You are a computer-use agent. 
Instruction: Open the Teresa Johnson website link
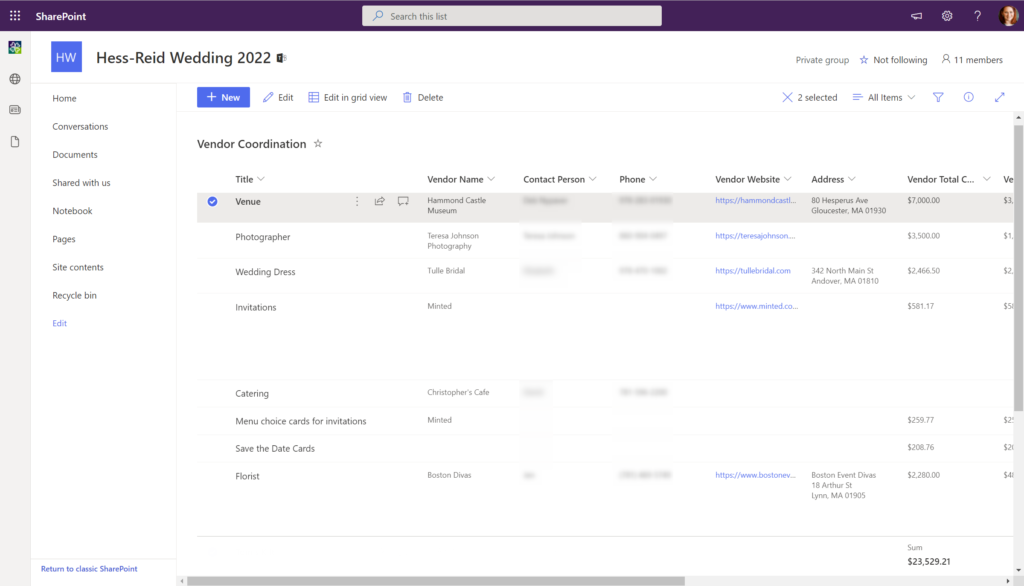pos(755,236)
